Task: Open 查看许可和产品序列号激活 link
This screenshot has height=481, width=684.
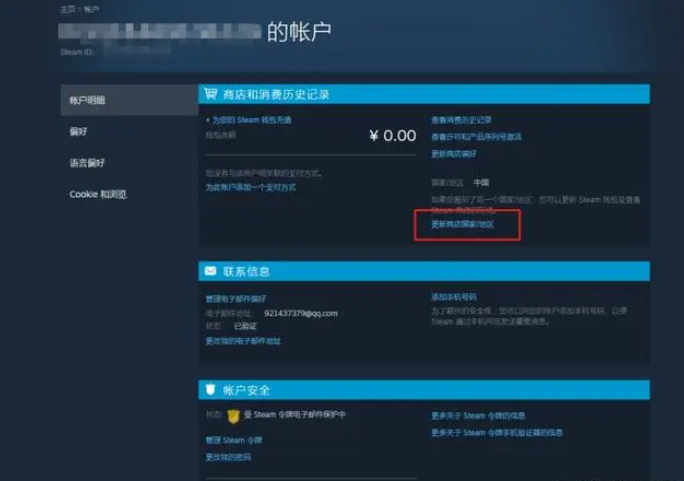Action: [476, 137]
